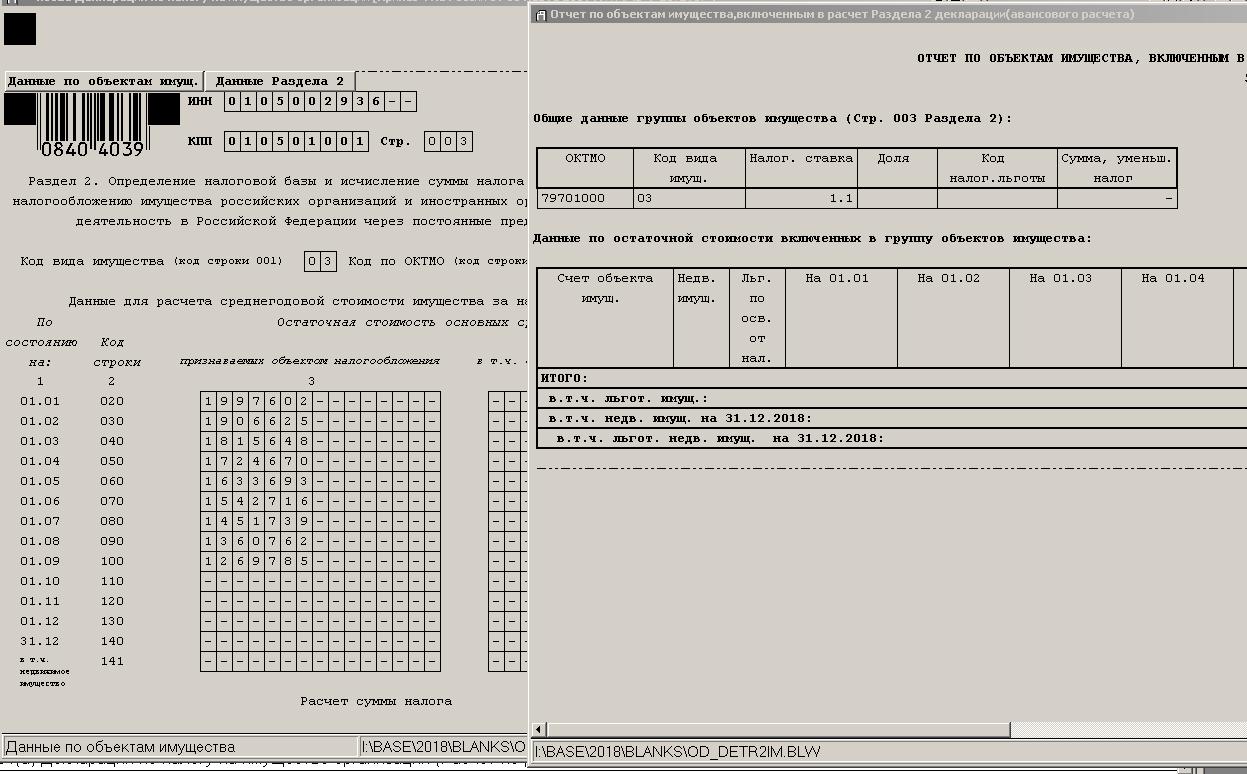Select the Стр. page number field 003
1247x774 pixels.
tap(448, 141)
